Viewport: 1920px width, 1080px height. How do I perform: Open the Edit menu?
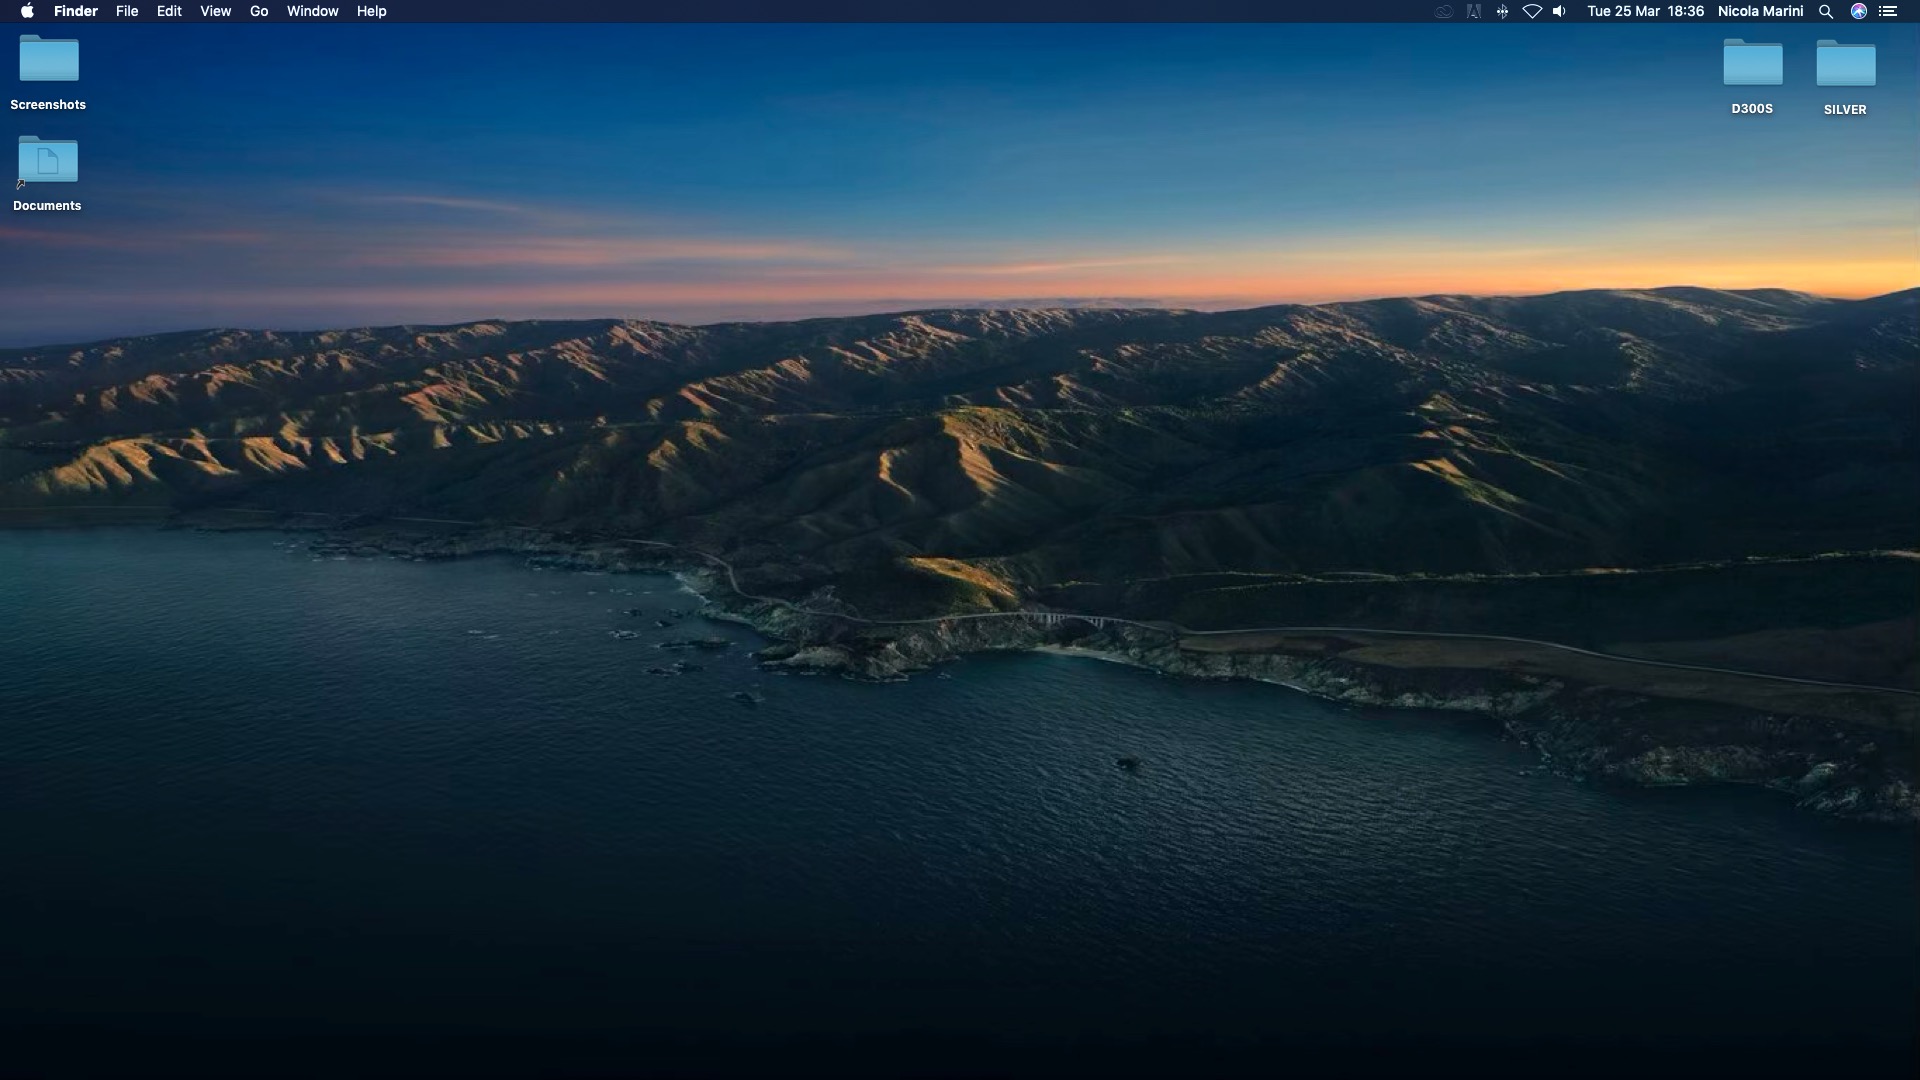coord(169,11)
